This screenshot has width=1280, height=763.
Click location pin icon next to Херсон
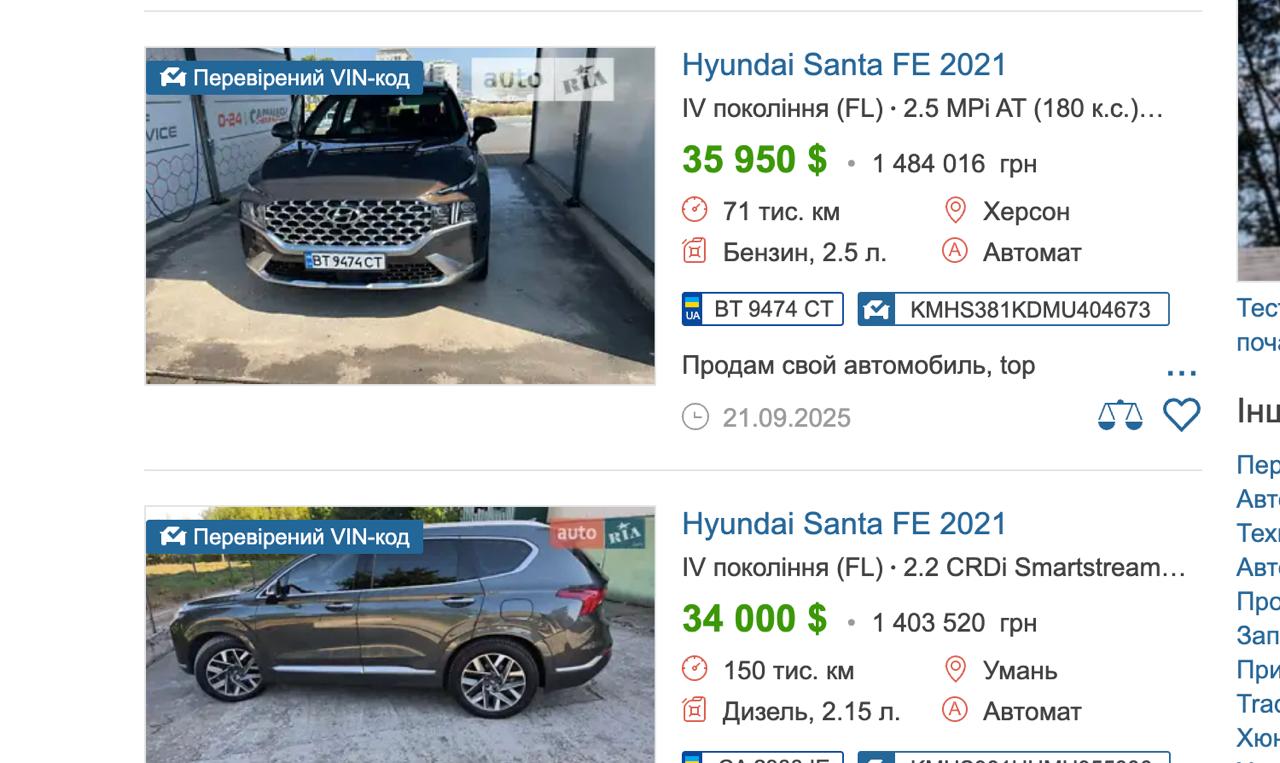[955, 210]
